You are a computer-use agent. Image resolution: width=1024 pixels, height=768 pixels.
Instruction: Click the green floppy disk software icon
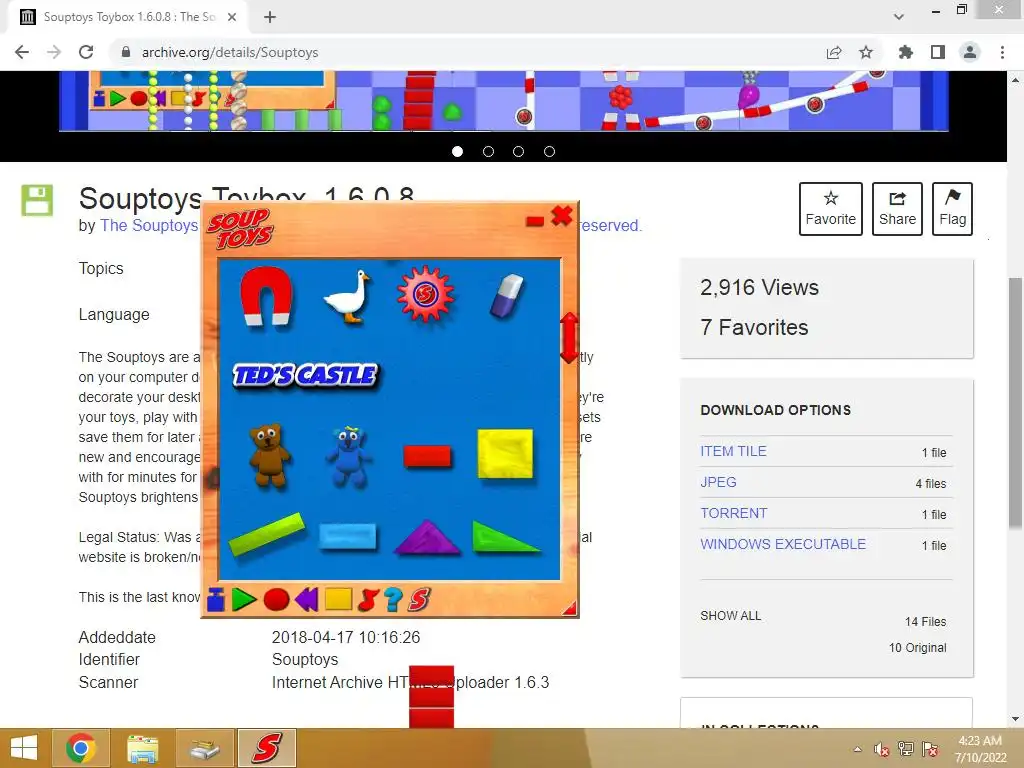(37, 200)
